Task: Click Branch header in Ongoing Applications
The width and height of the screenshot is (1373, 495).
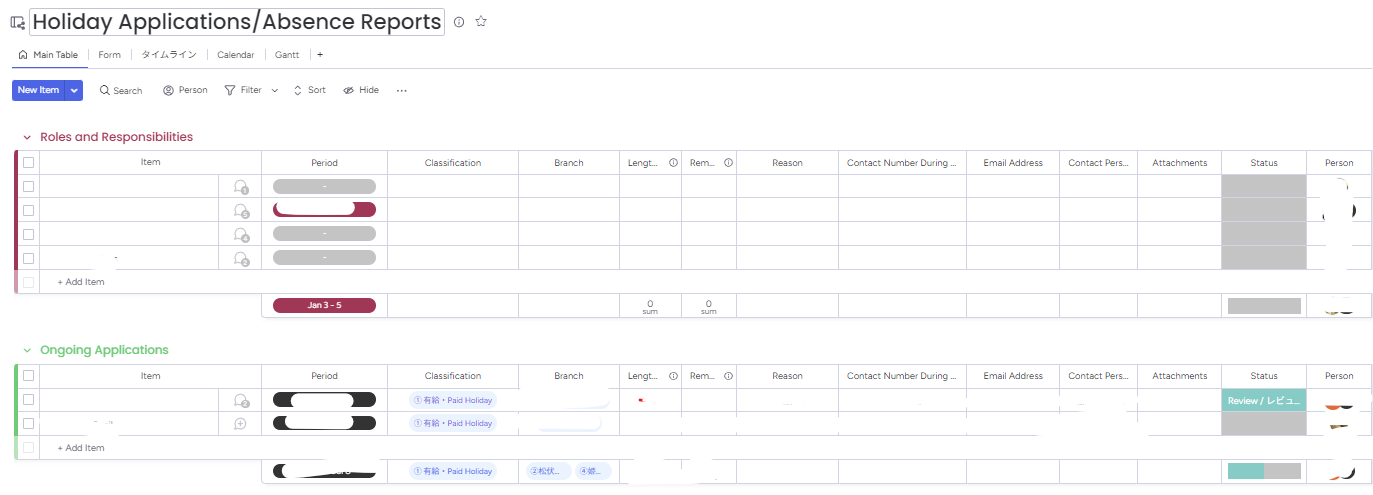Action: [569, 376]
